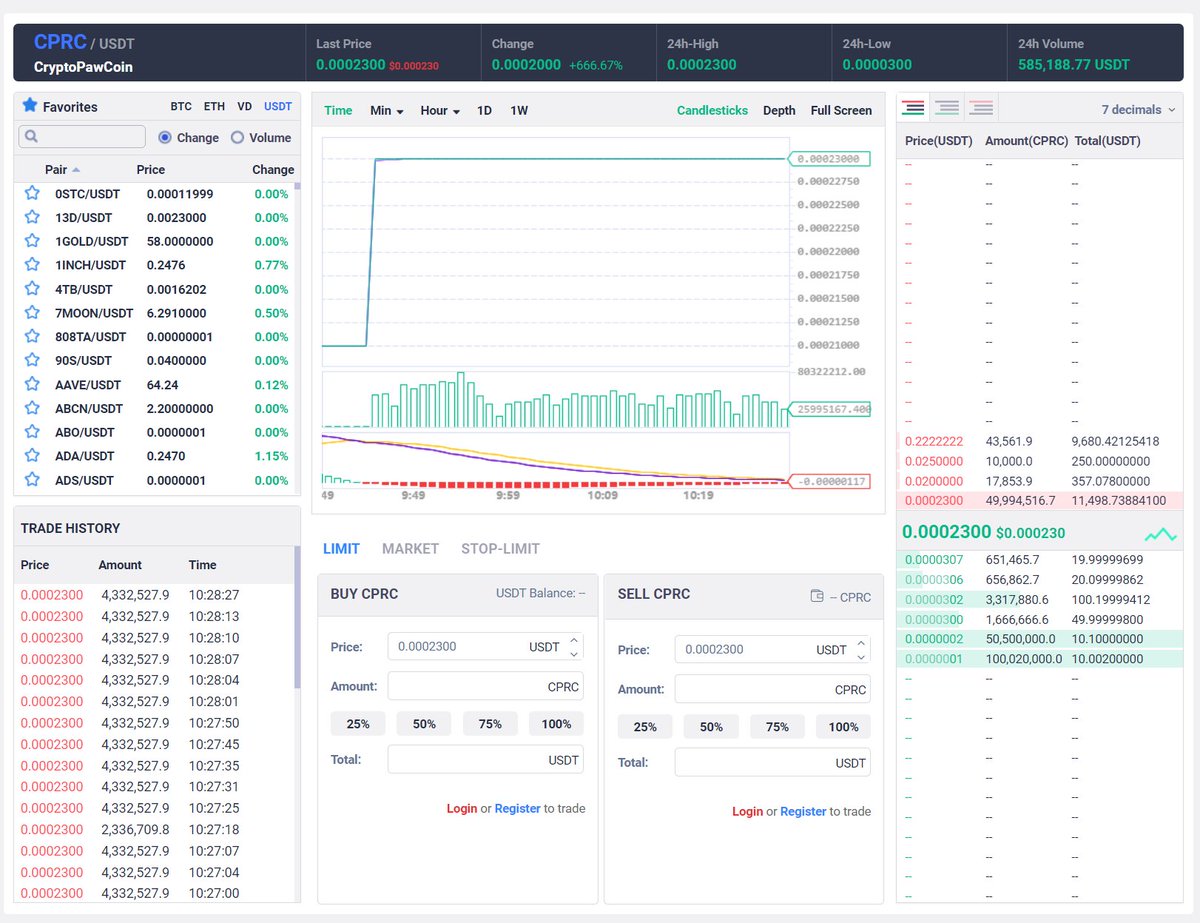
Task: Show buy orders only view icon
Action: click(947, 107)
